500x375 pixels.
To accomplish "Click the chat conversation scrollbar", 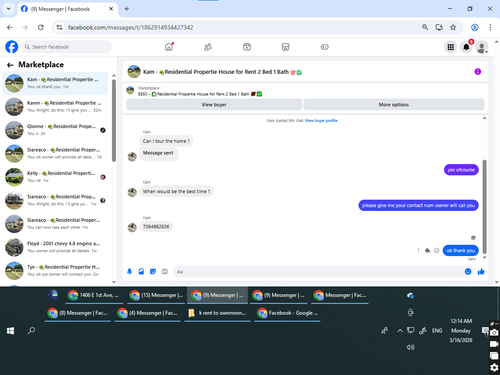I will coord(484,207).
